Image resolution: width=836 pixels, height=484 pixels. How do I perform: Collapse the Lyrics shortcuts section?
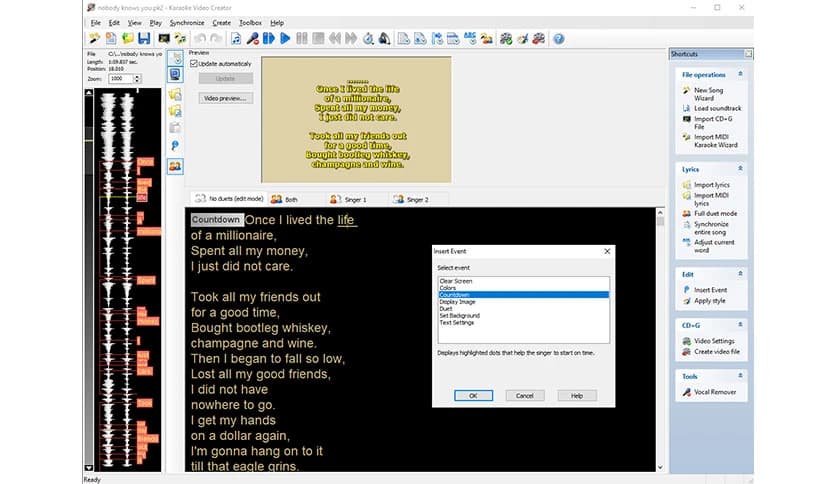pyautogui.click(x=740, y=168)
